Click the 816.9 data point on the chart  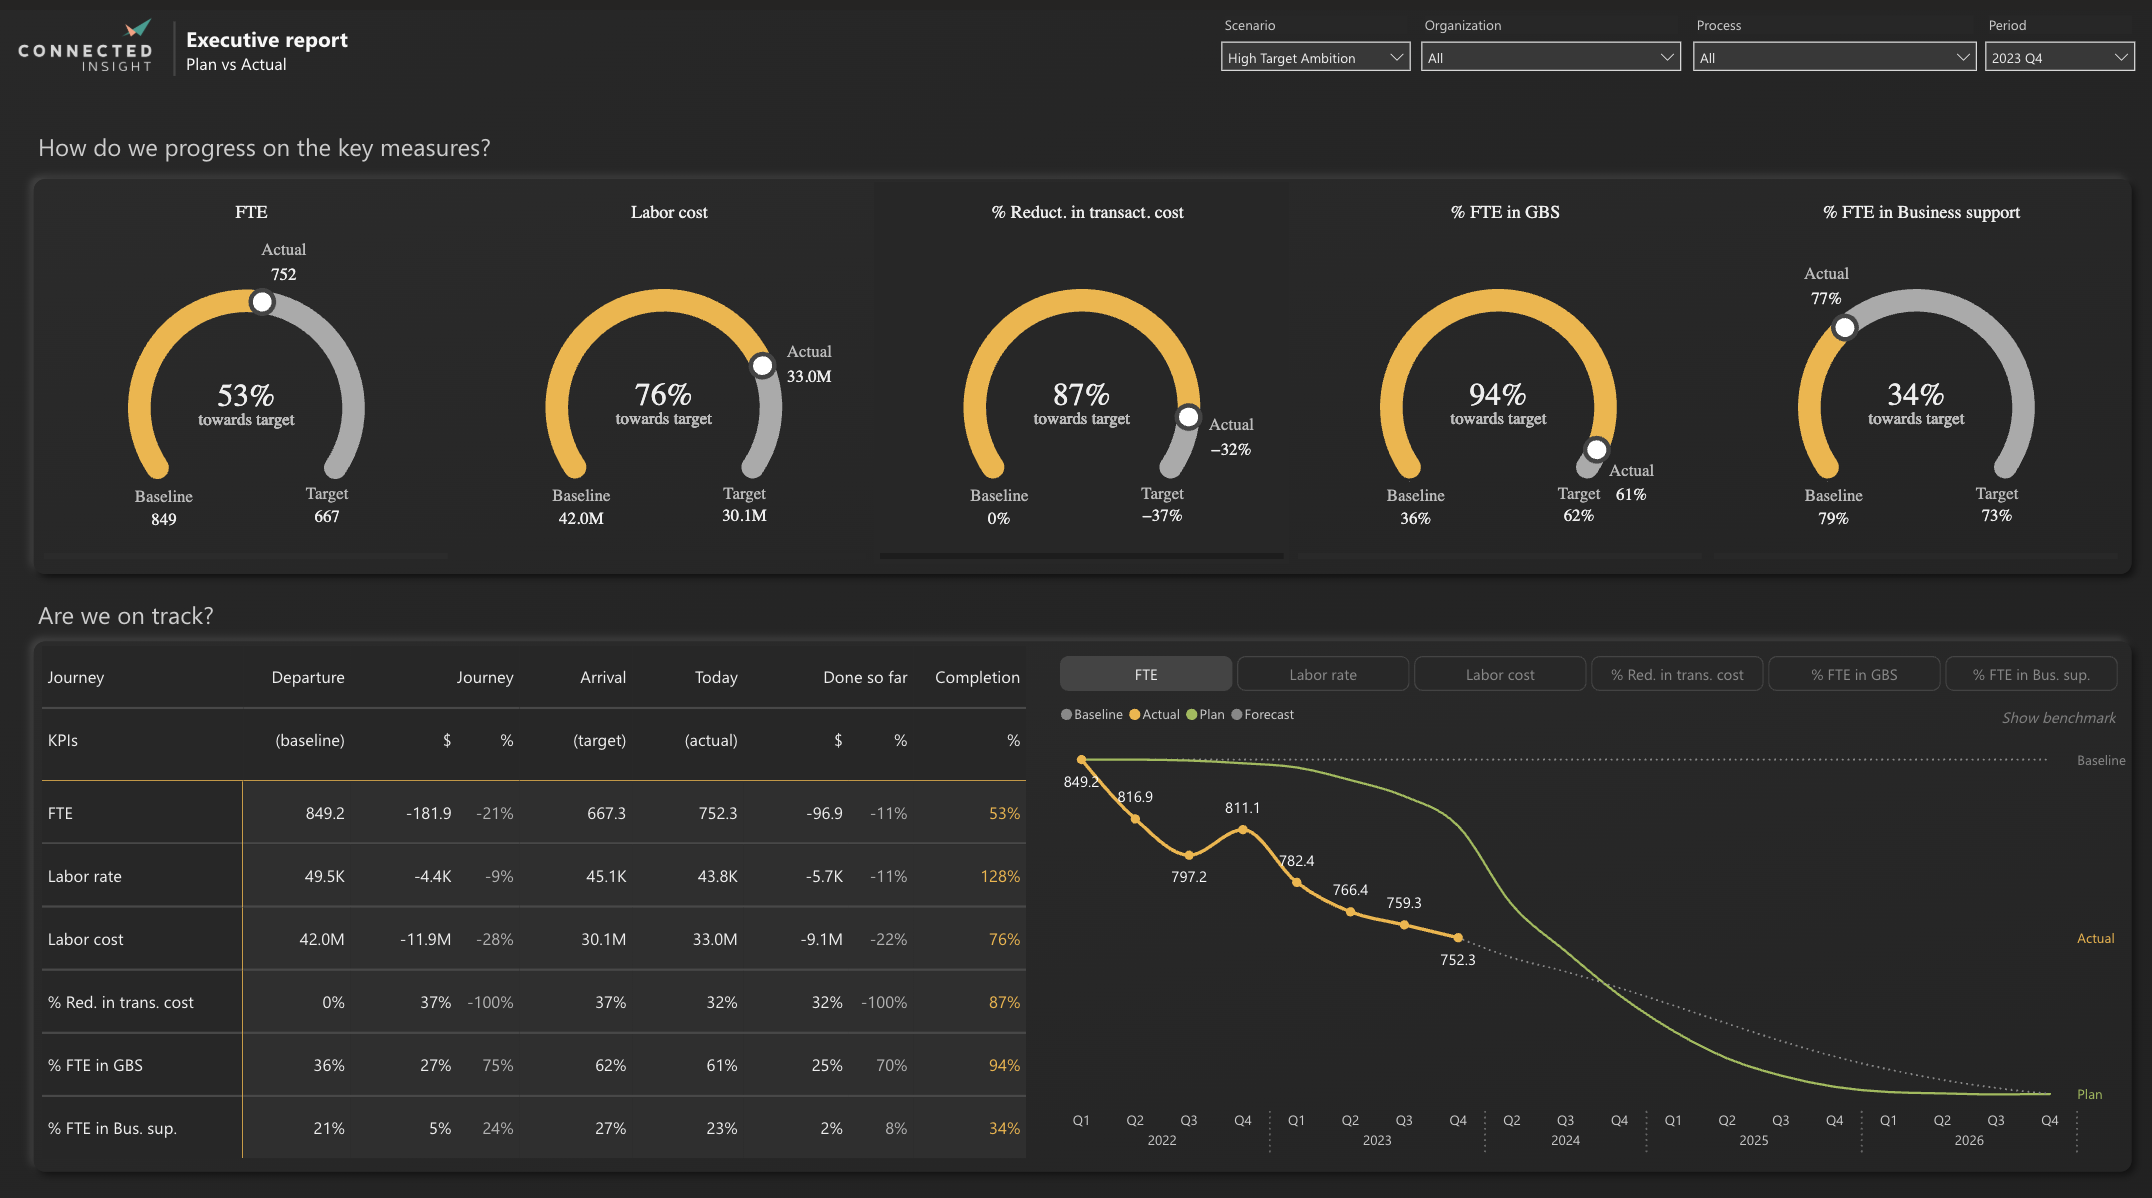[x=1135, y=819]
